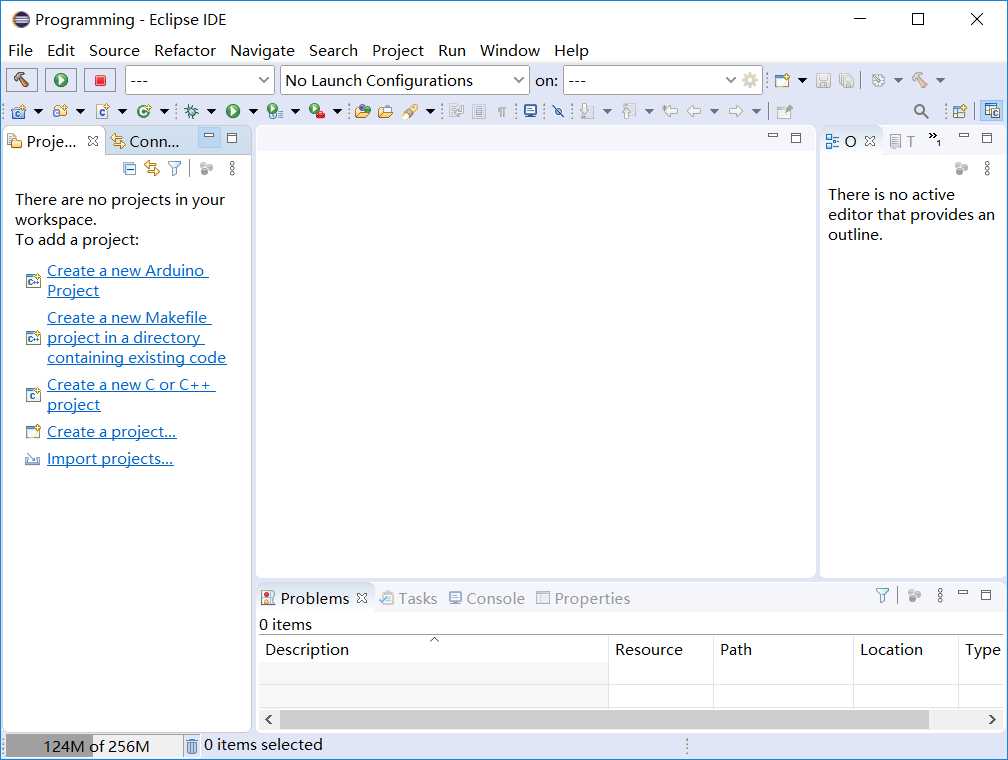Click the Search flashlight toolbar icon
1008x760 pixels.
pyautogui.click(x=410, y=111)
